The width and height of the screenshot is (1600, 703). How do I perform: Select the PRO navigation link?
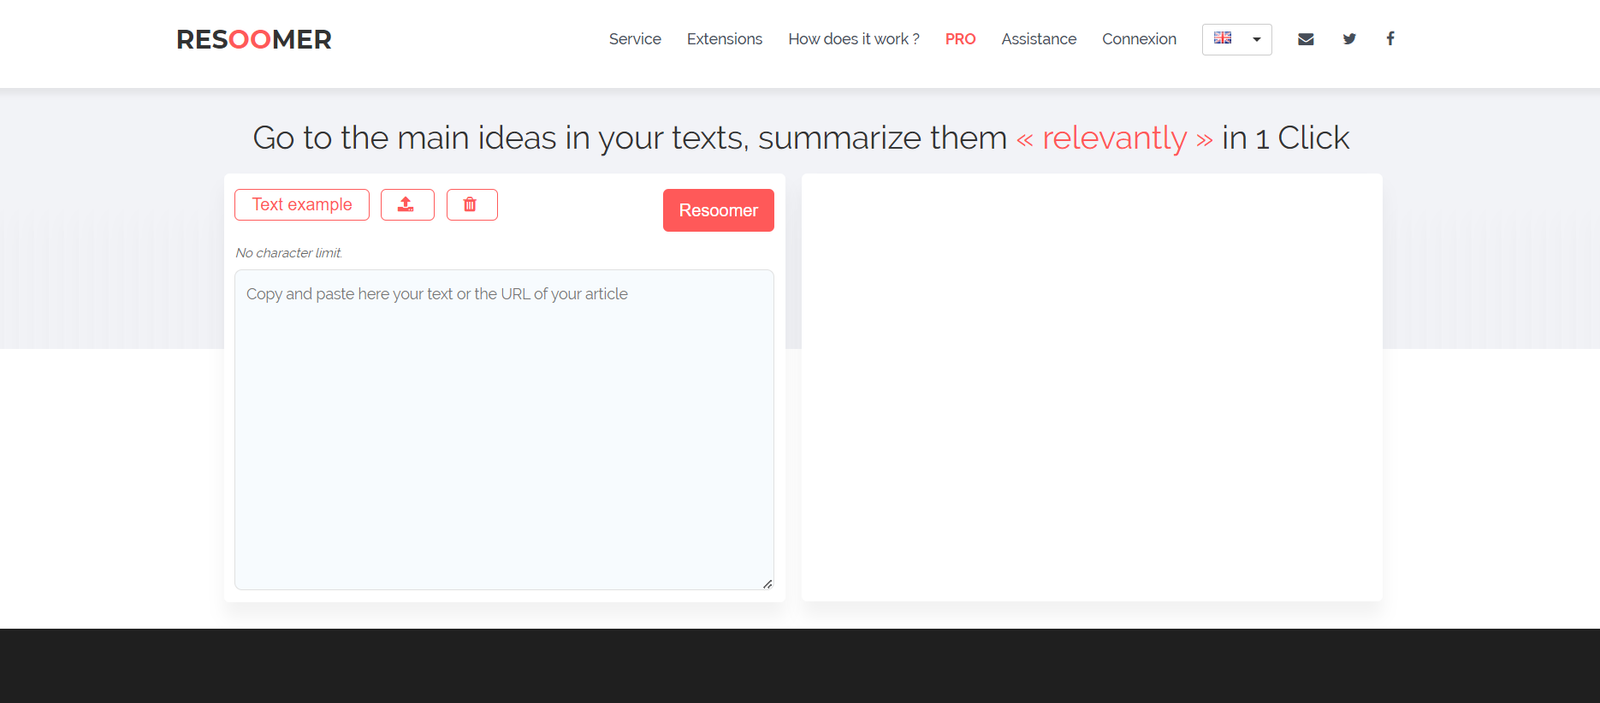960,39
